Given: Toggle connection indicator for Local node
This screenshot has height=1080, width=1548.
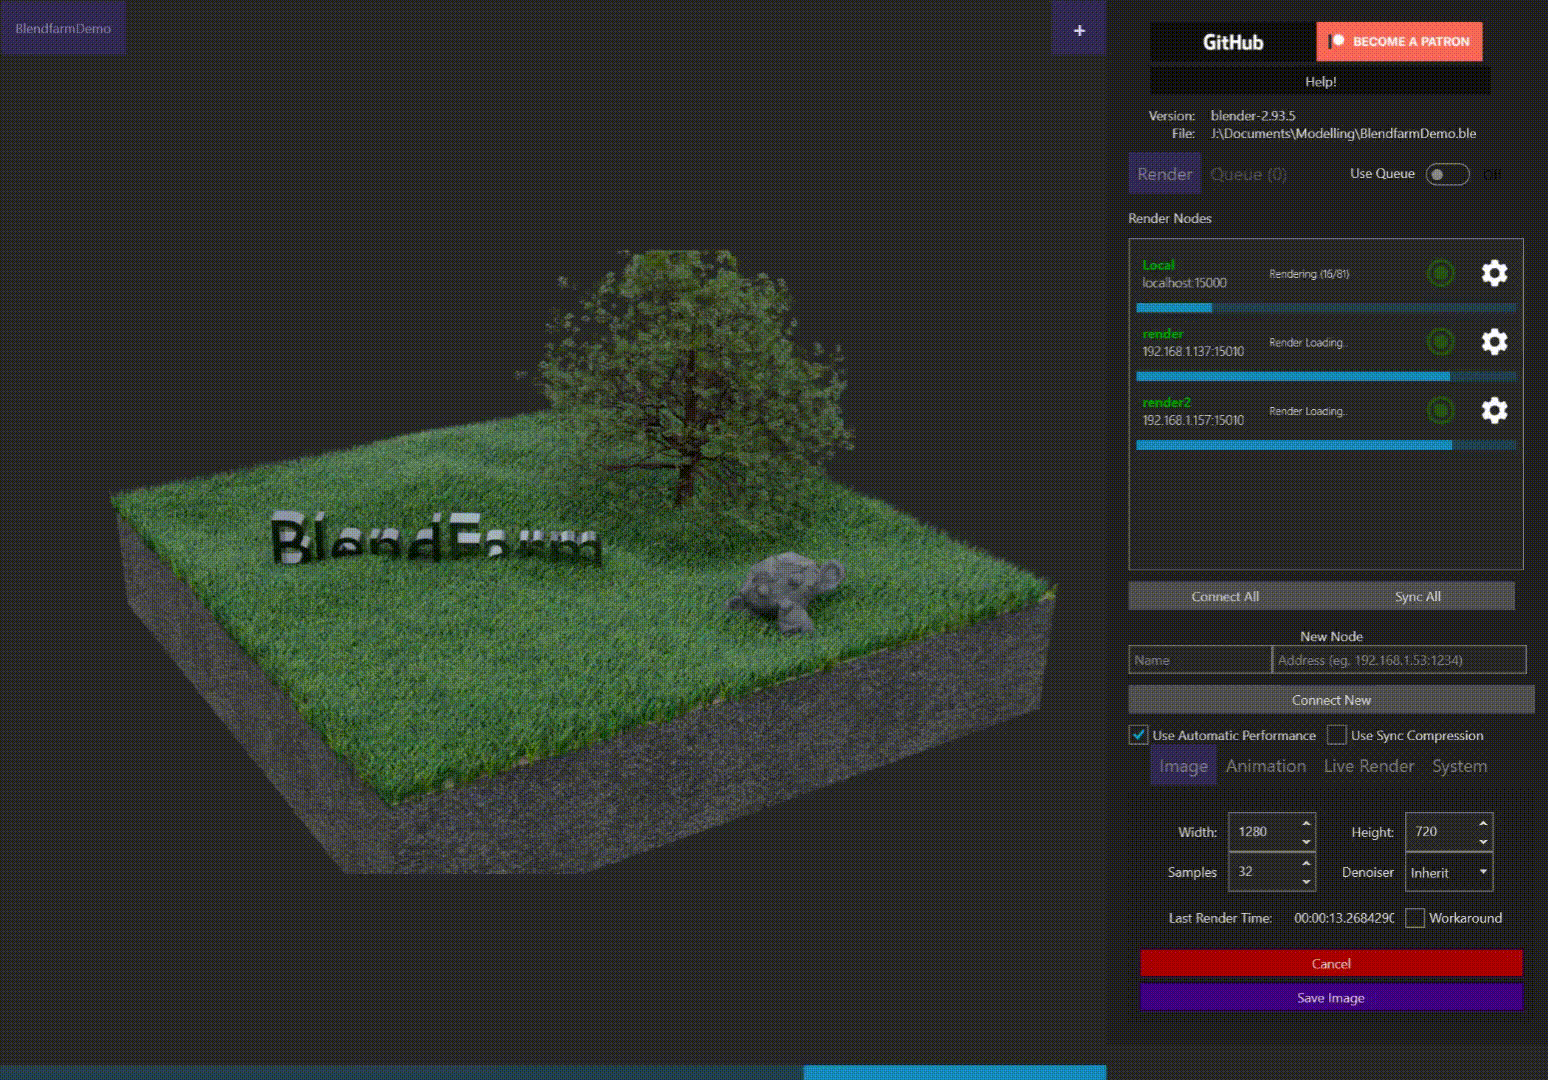Looking at the screenshot, I should 1440,273.
